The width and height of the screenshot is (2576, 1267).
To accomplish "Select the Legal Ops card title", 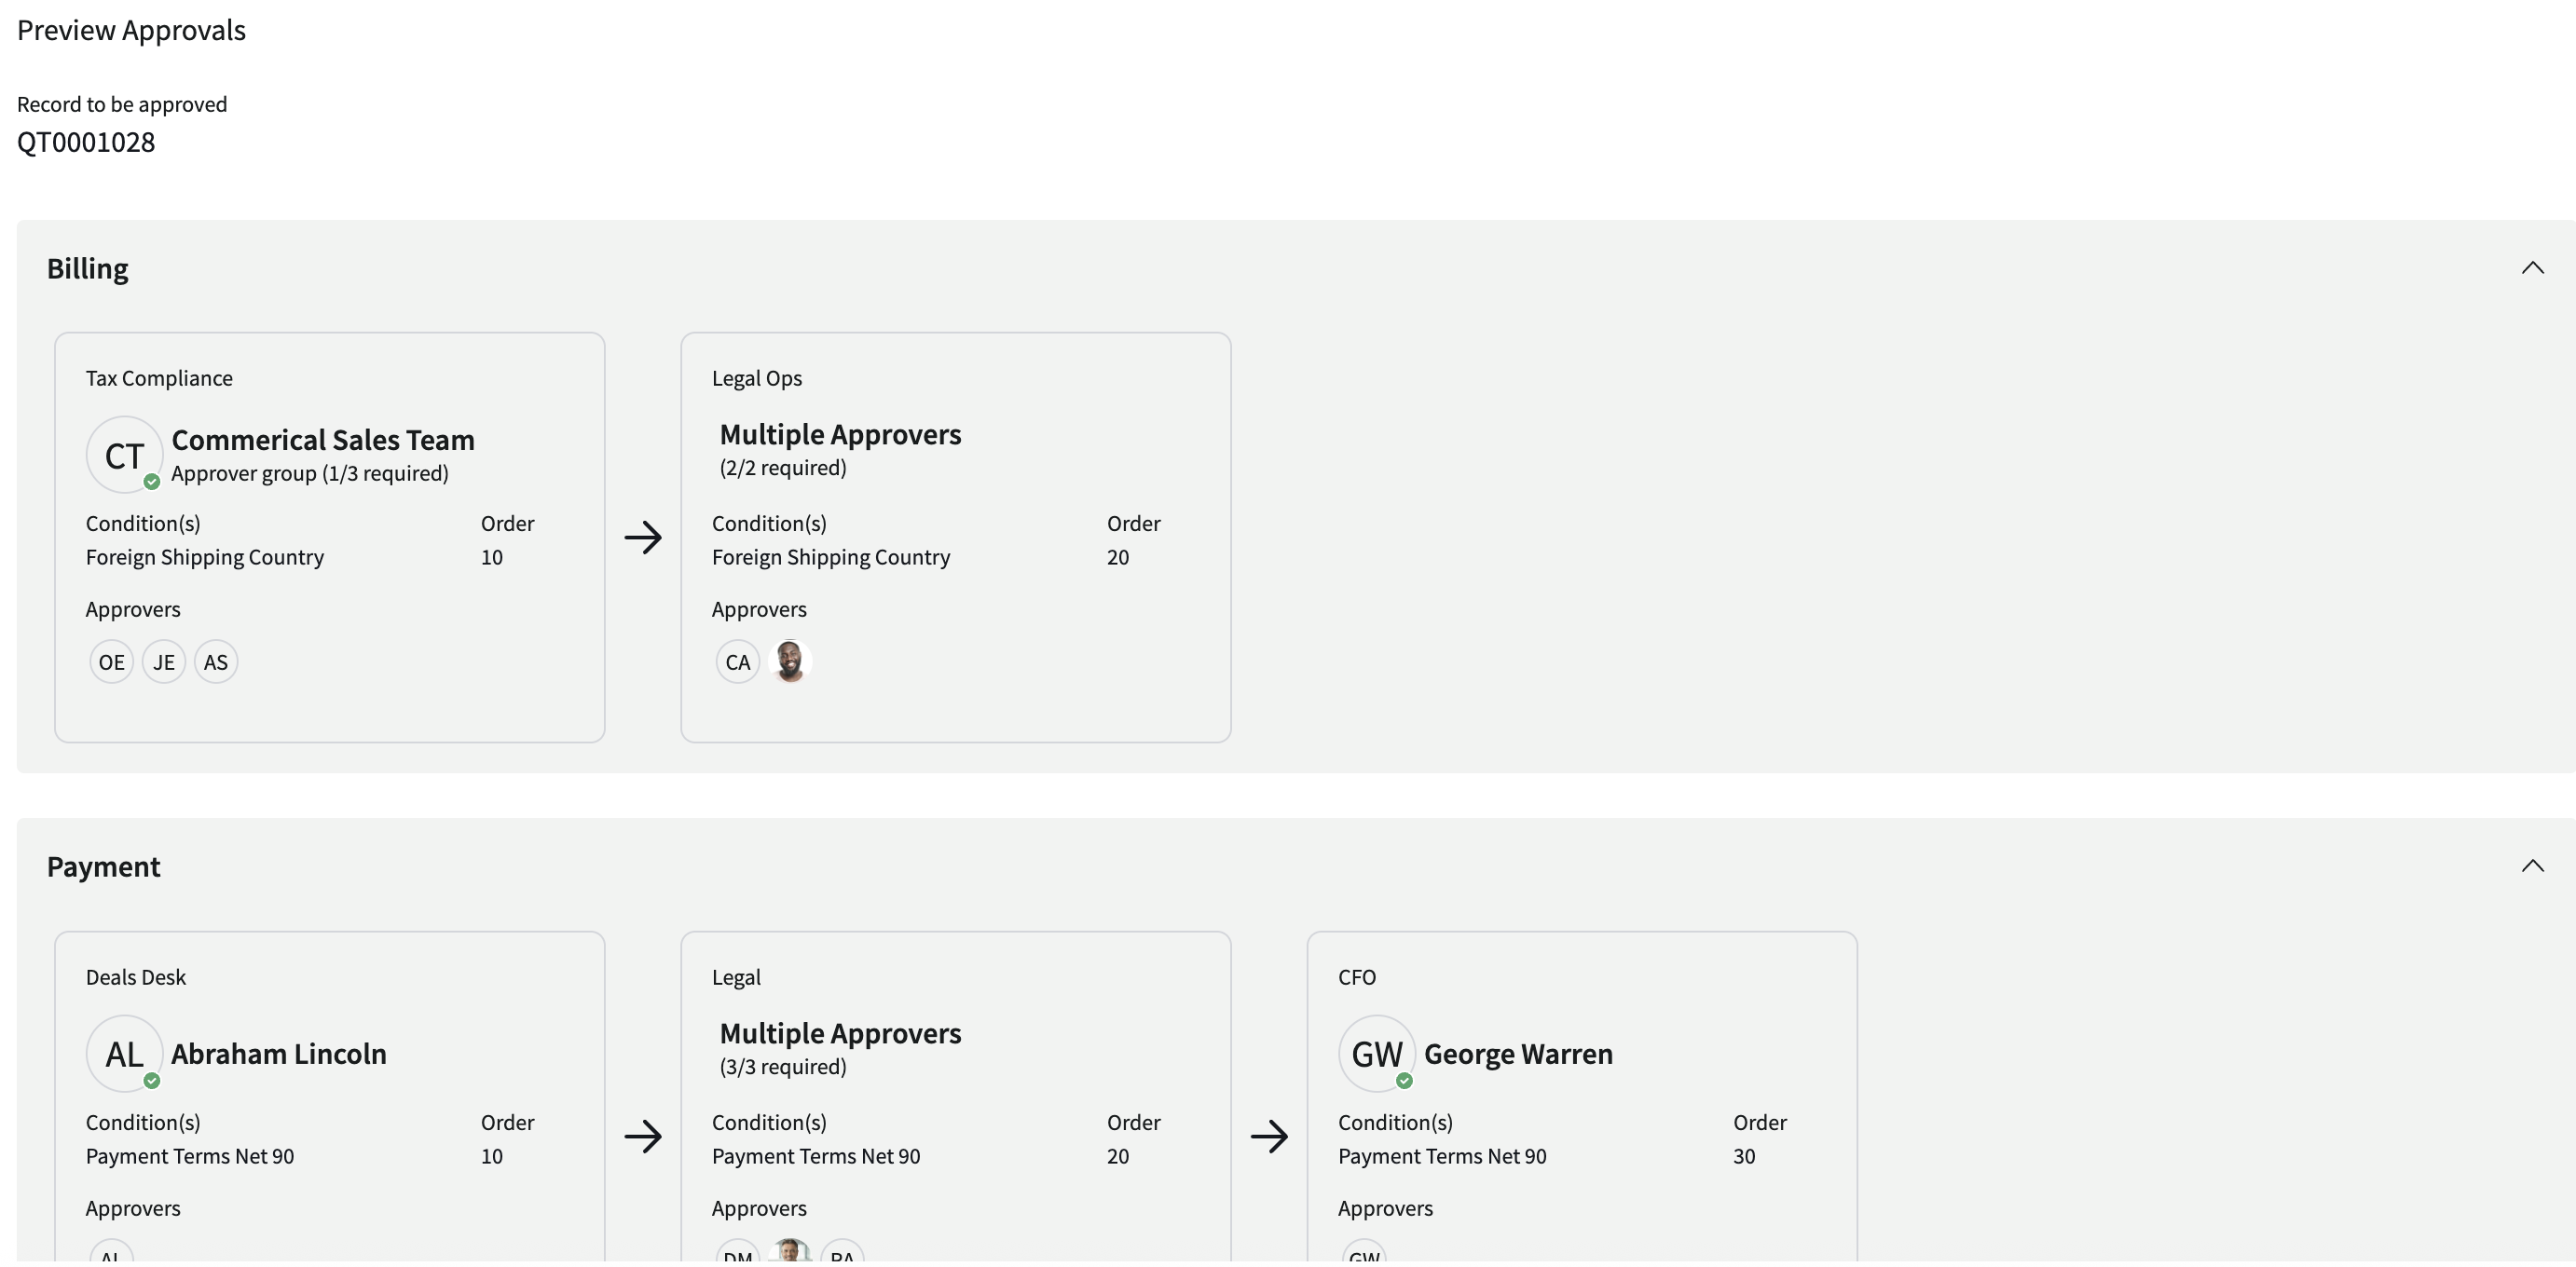I will tap(757, 378).
